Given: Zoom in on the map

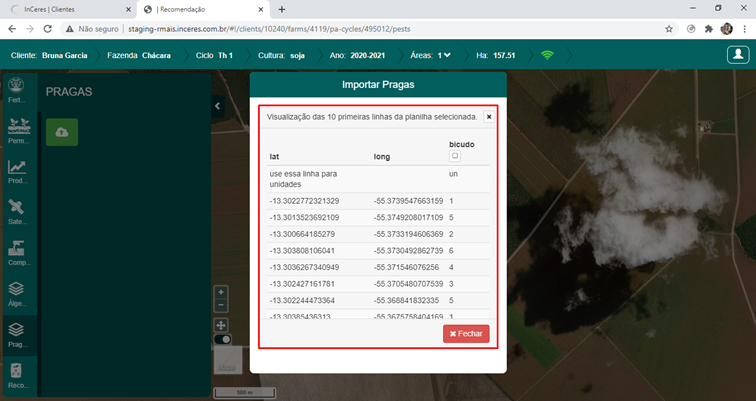Looking at the screenshot, I should (x=221, y=292).
